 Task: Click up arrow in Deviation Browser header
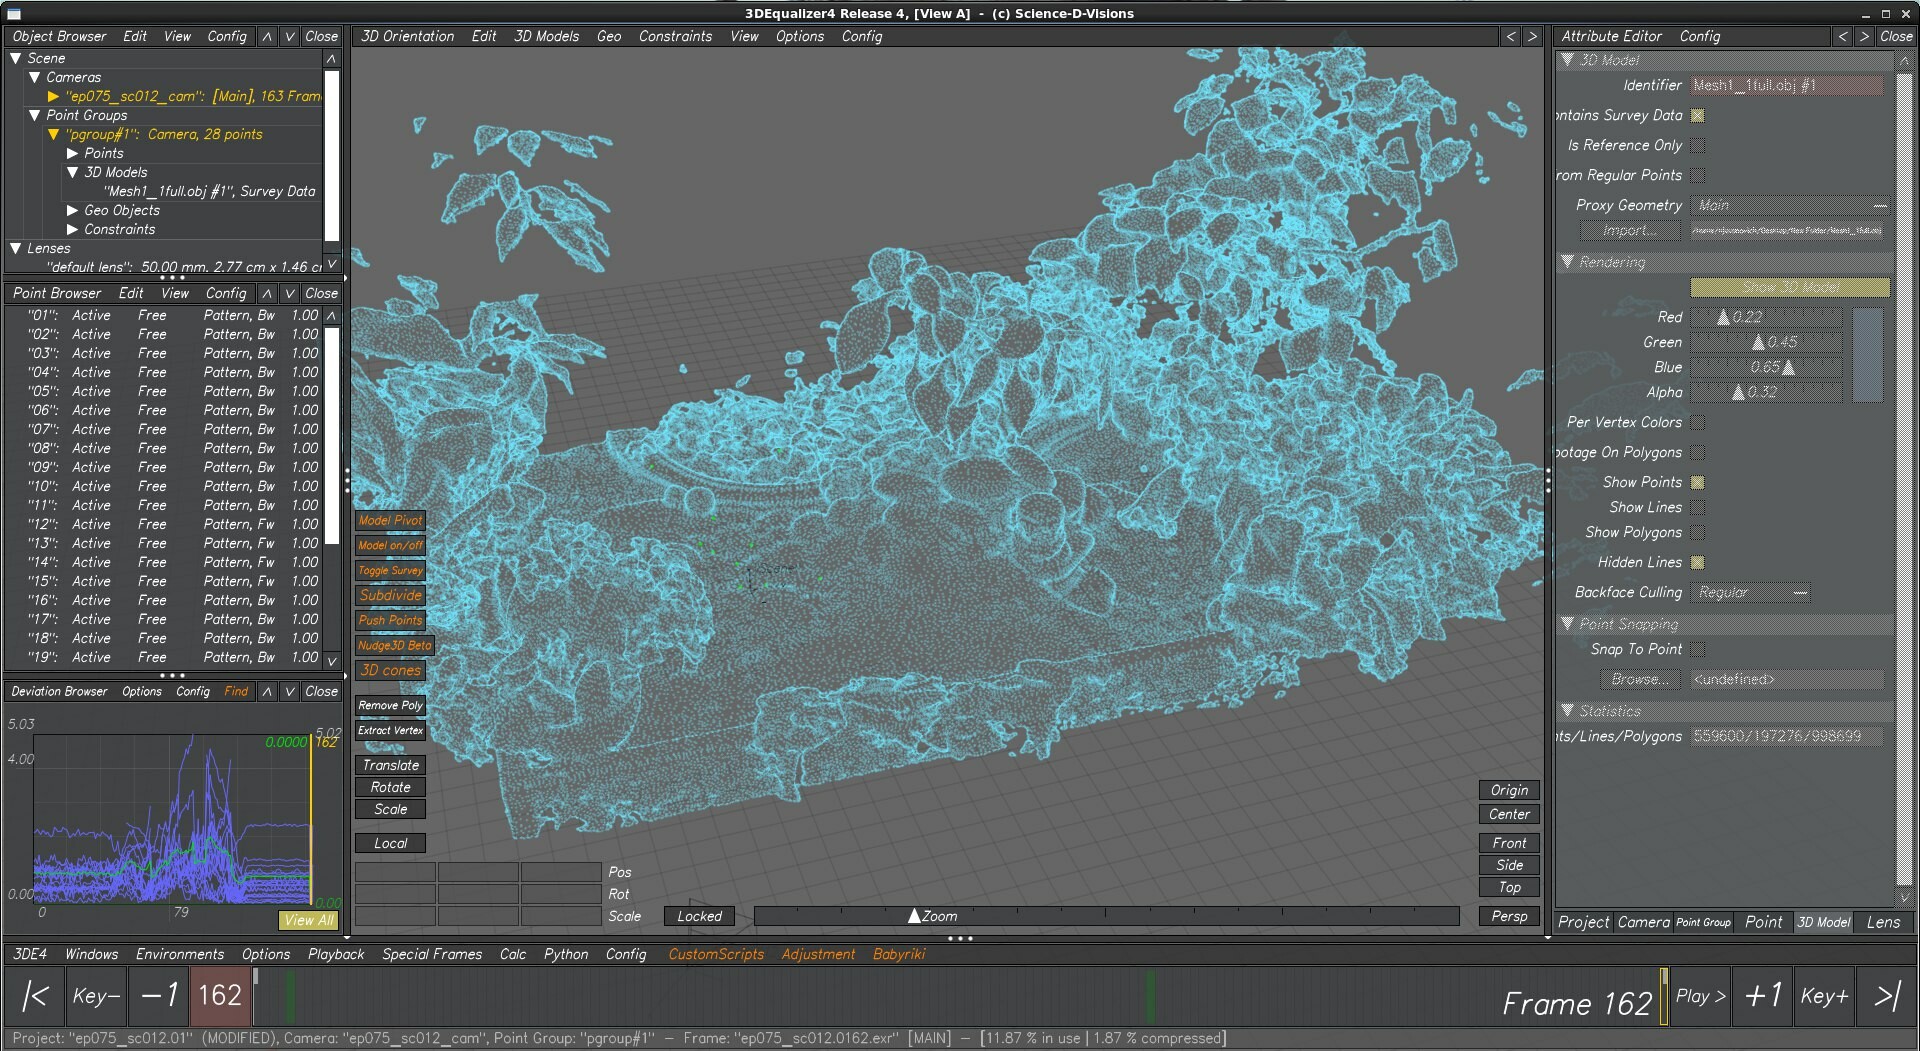(267, 691)
